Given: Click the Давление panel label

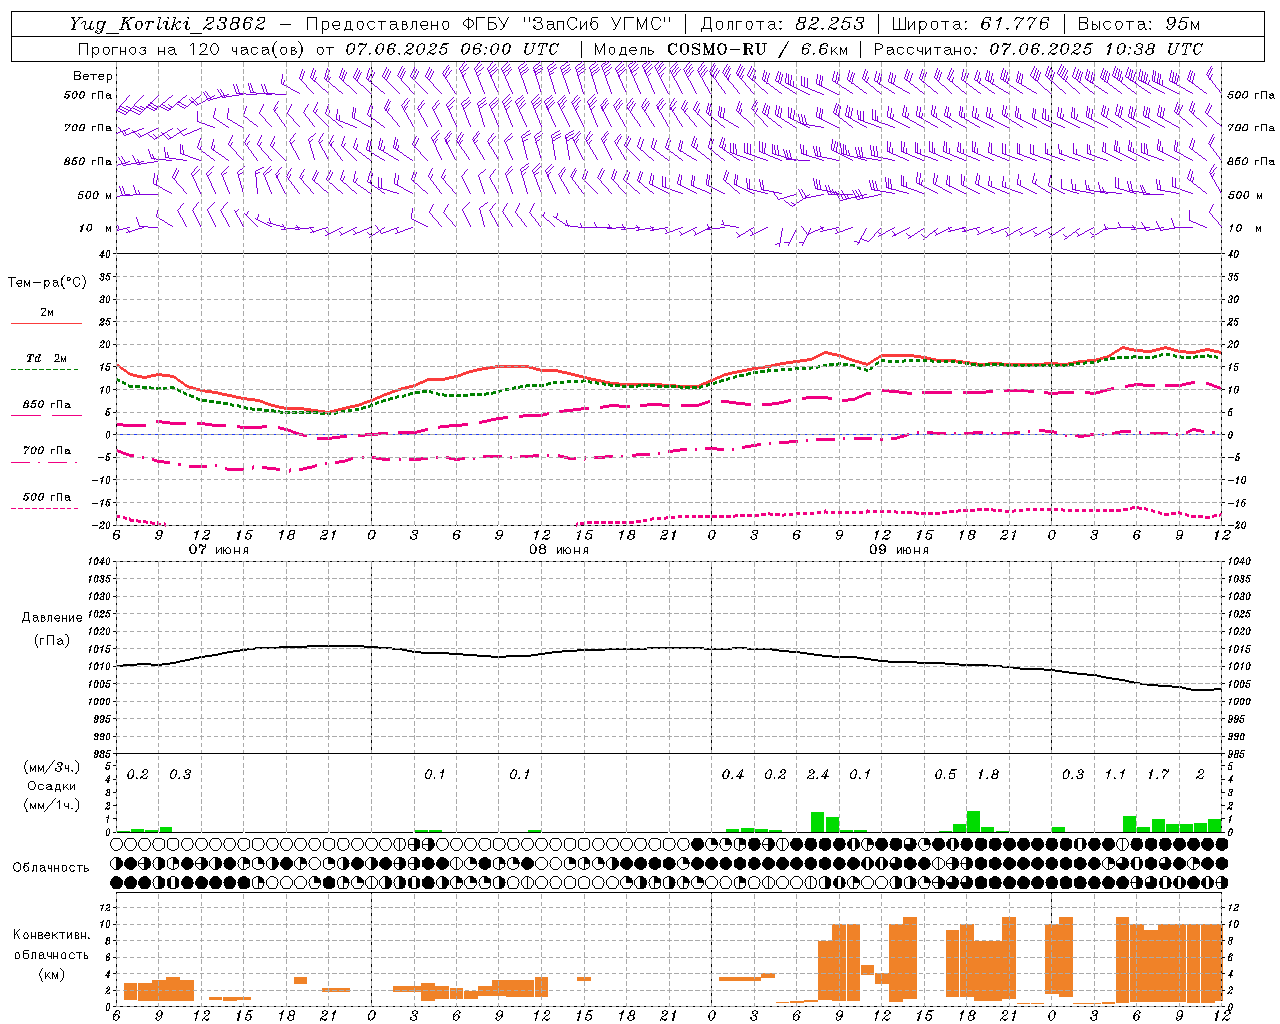Looking at the screenshot, I should (x=51, y=618).
